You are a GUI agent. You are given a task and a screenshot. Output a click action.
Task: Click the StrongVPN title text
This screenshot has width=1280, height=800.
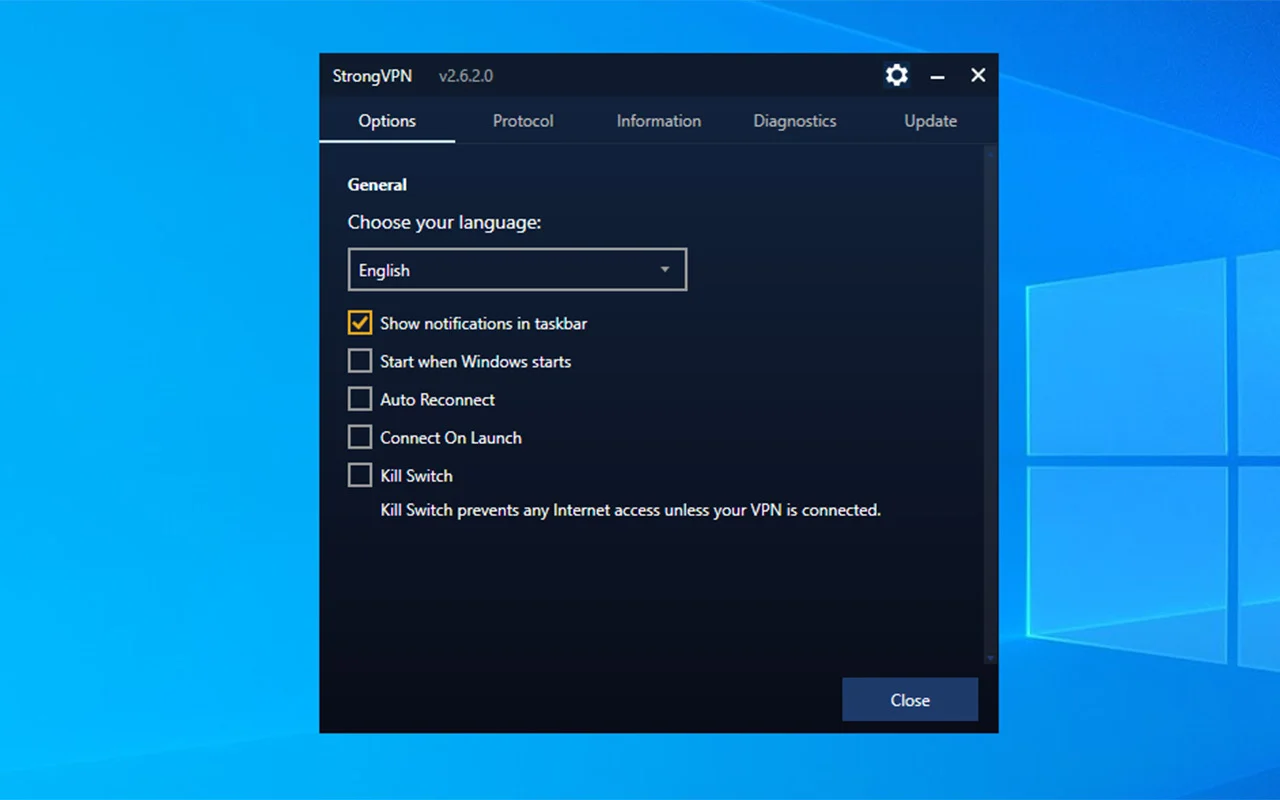tap(372, 76)
